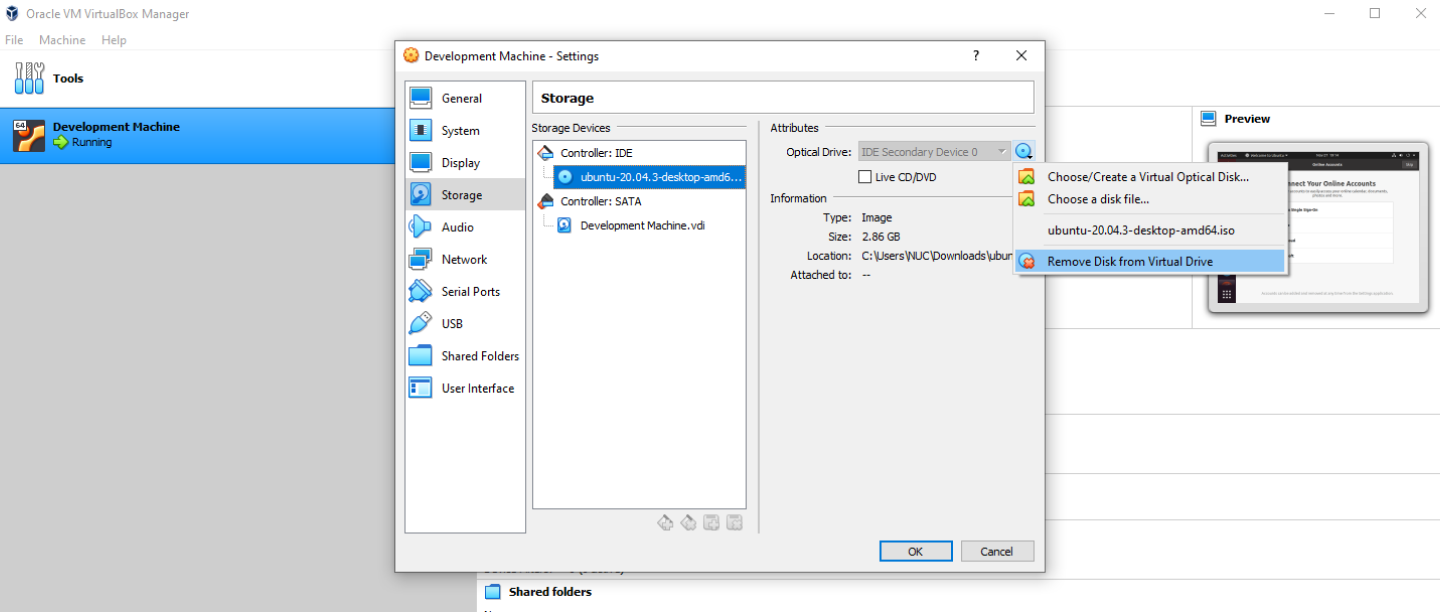The height and width of the screenshot is (612, 1440).
Task: Close the Development Machine Settings dialog
Action: pos(1021,56)
